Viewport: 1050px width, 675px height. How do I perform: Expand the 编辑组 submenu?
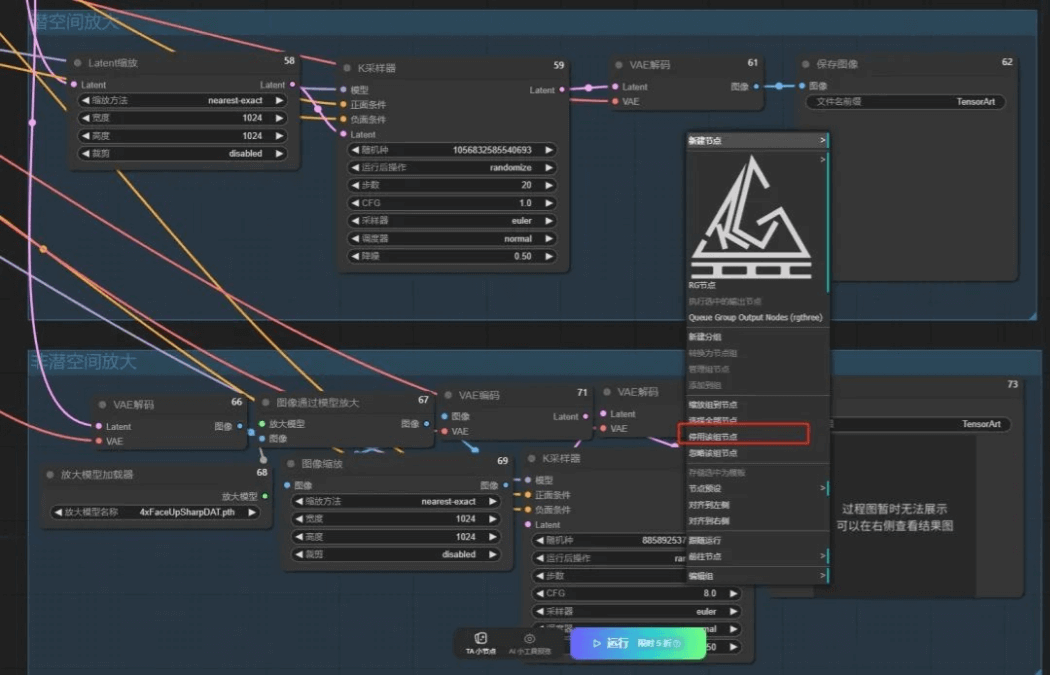point(757,576)
